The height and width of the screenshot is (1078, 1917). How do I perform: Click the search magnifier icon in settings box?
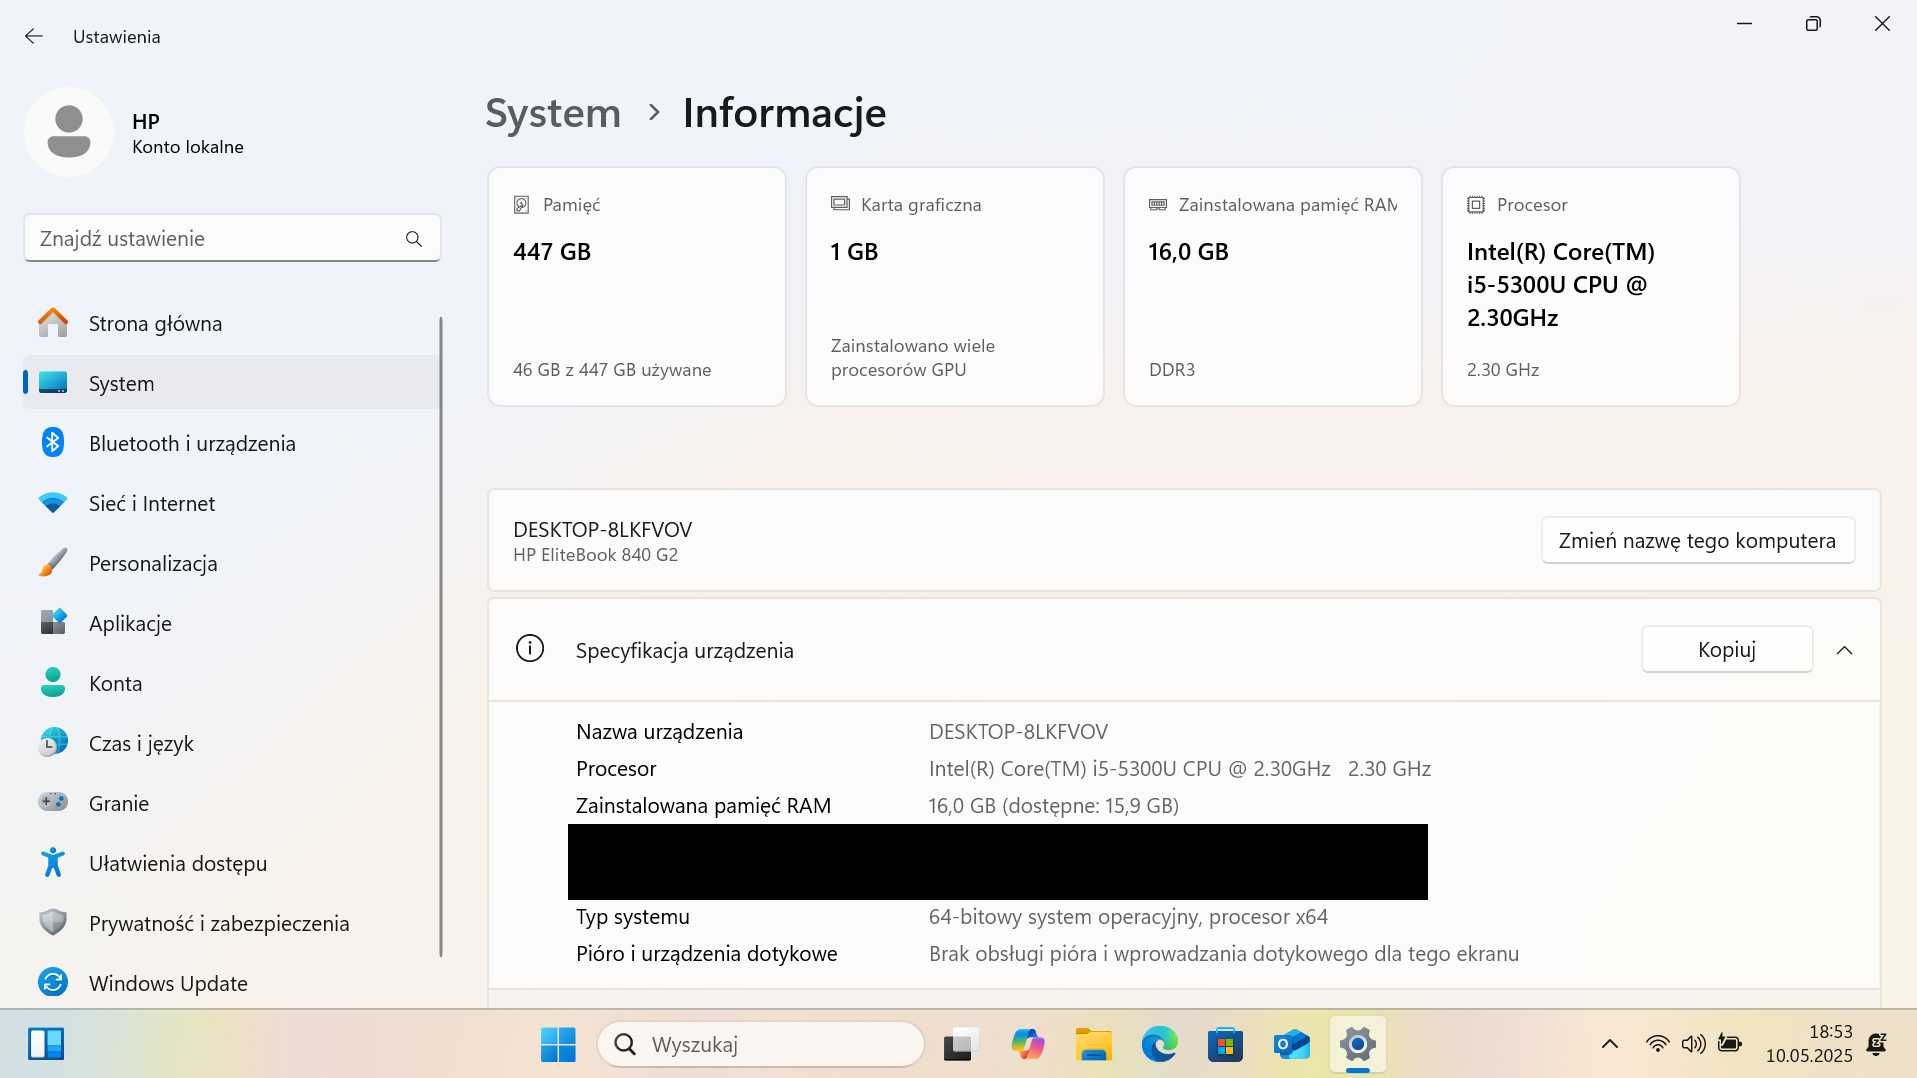click(x=414, y=238)
